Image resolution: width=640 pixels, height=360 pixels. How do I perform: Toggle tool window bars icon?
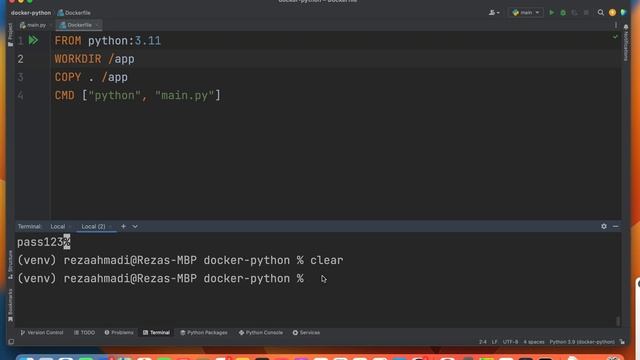(11, 342)
